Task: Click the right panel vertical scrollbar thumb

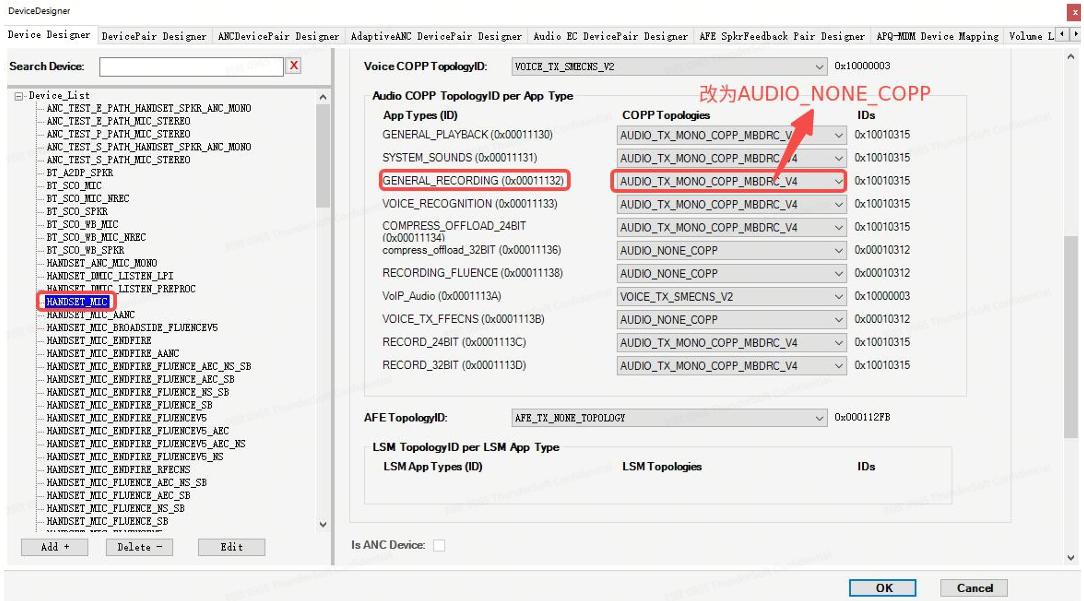Action: (x=1071, y=337)
